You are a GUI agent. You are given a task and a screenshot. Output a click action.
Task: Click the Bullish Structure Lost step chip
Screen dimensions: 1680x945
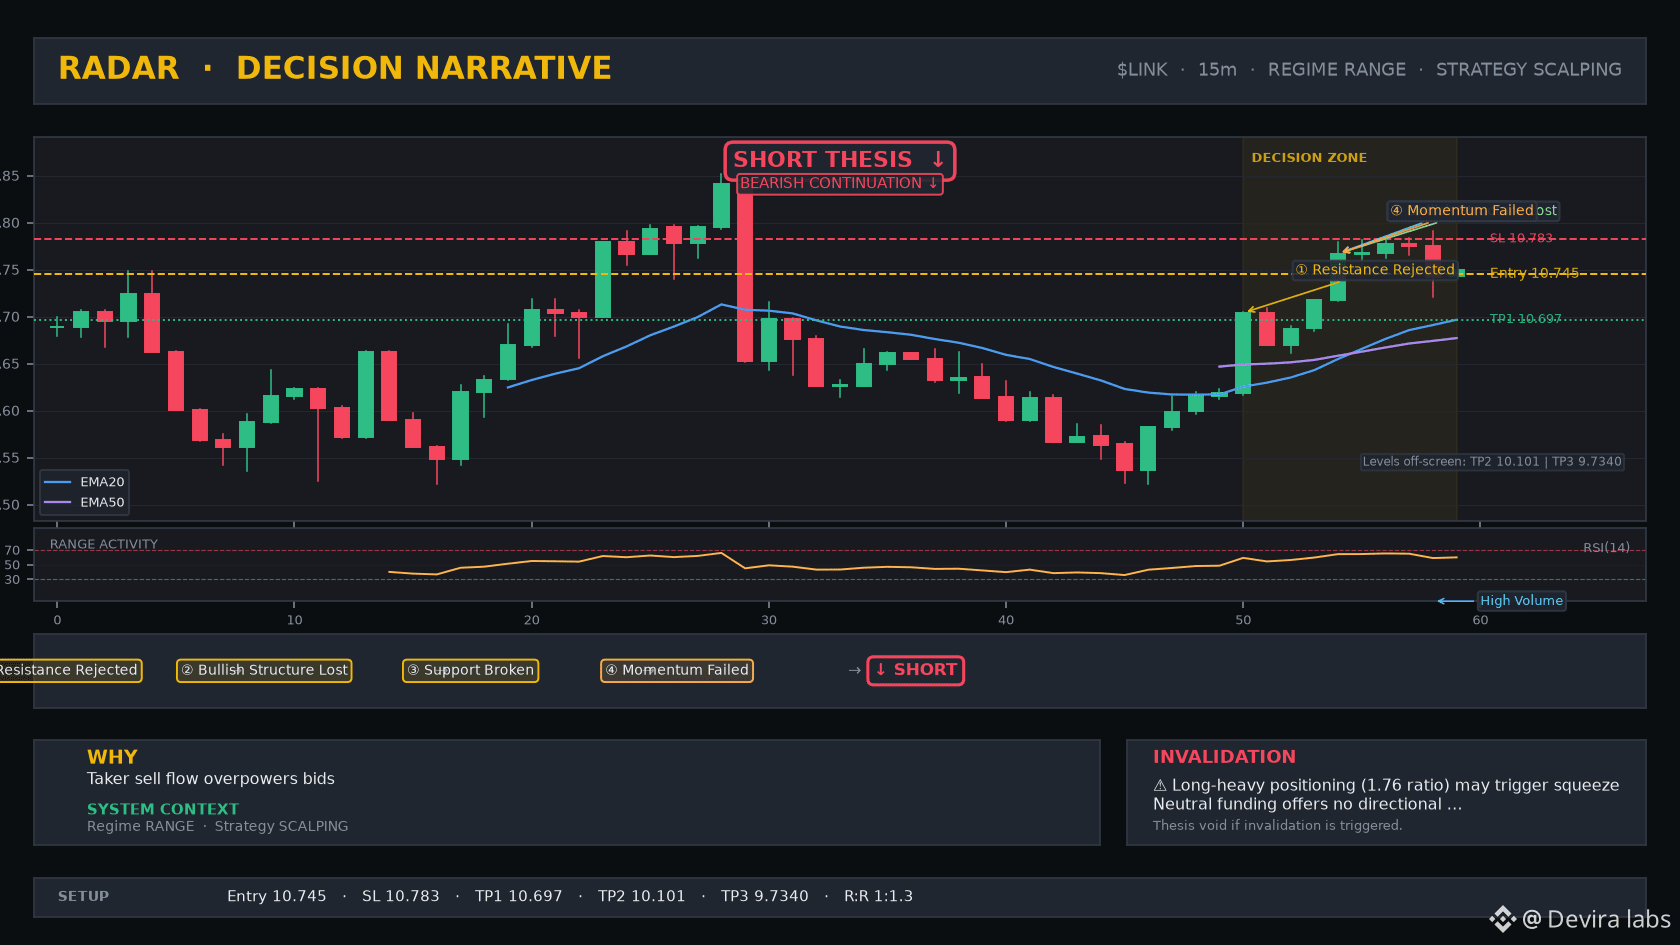[x=264, y=670]
